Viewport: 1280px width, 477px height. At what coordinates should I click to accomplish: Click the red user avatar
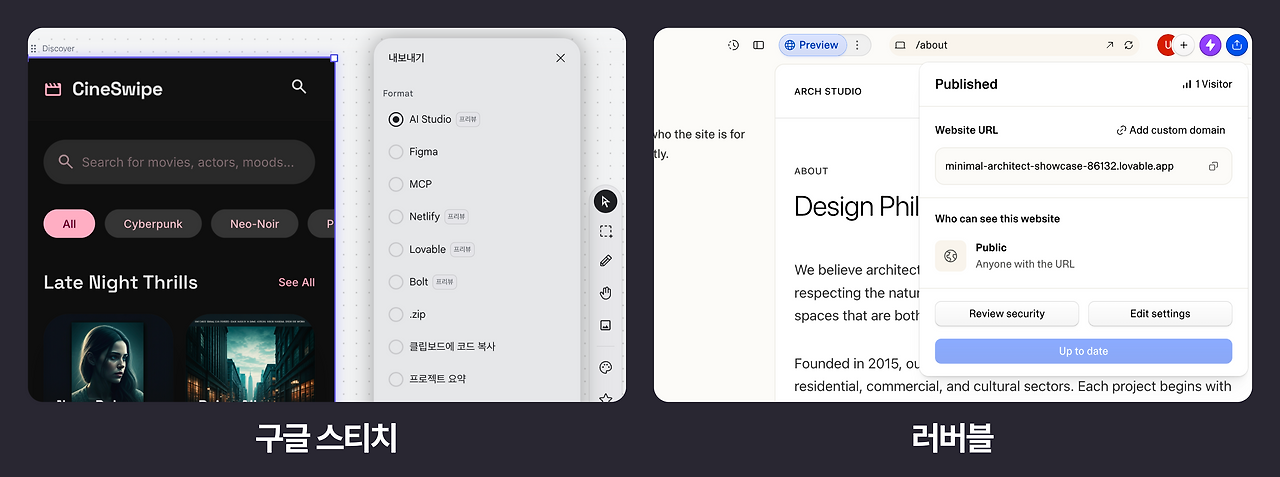[1165, 45]
